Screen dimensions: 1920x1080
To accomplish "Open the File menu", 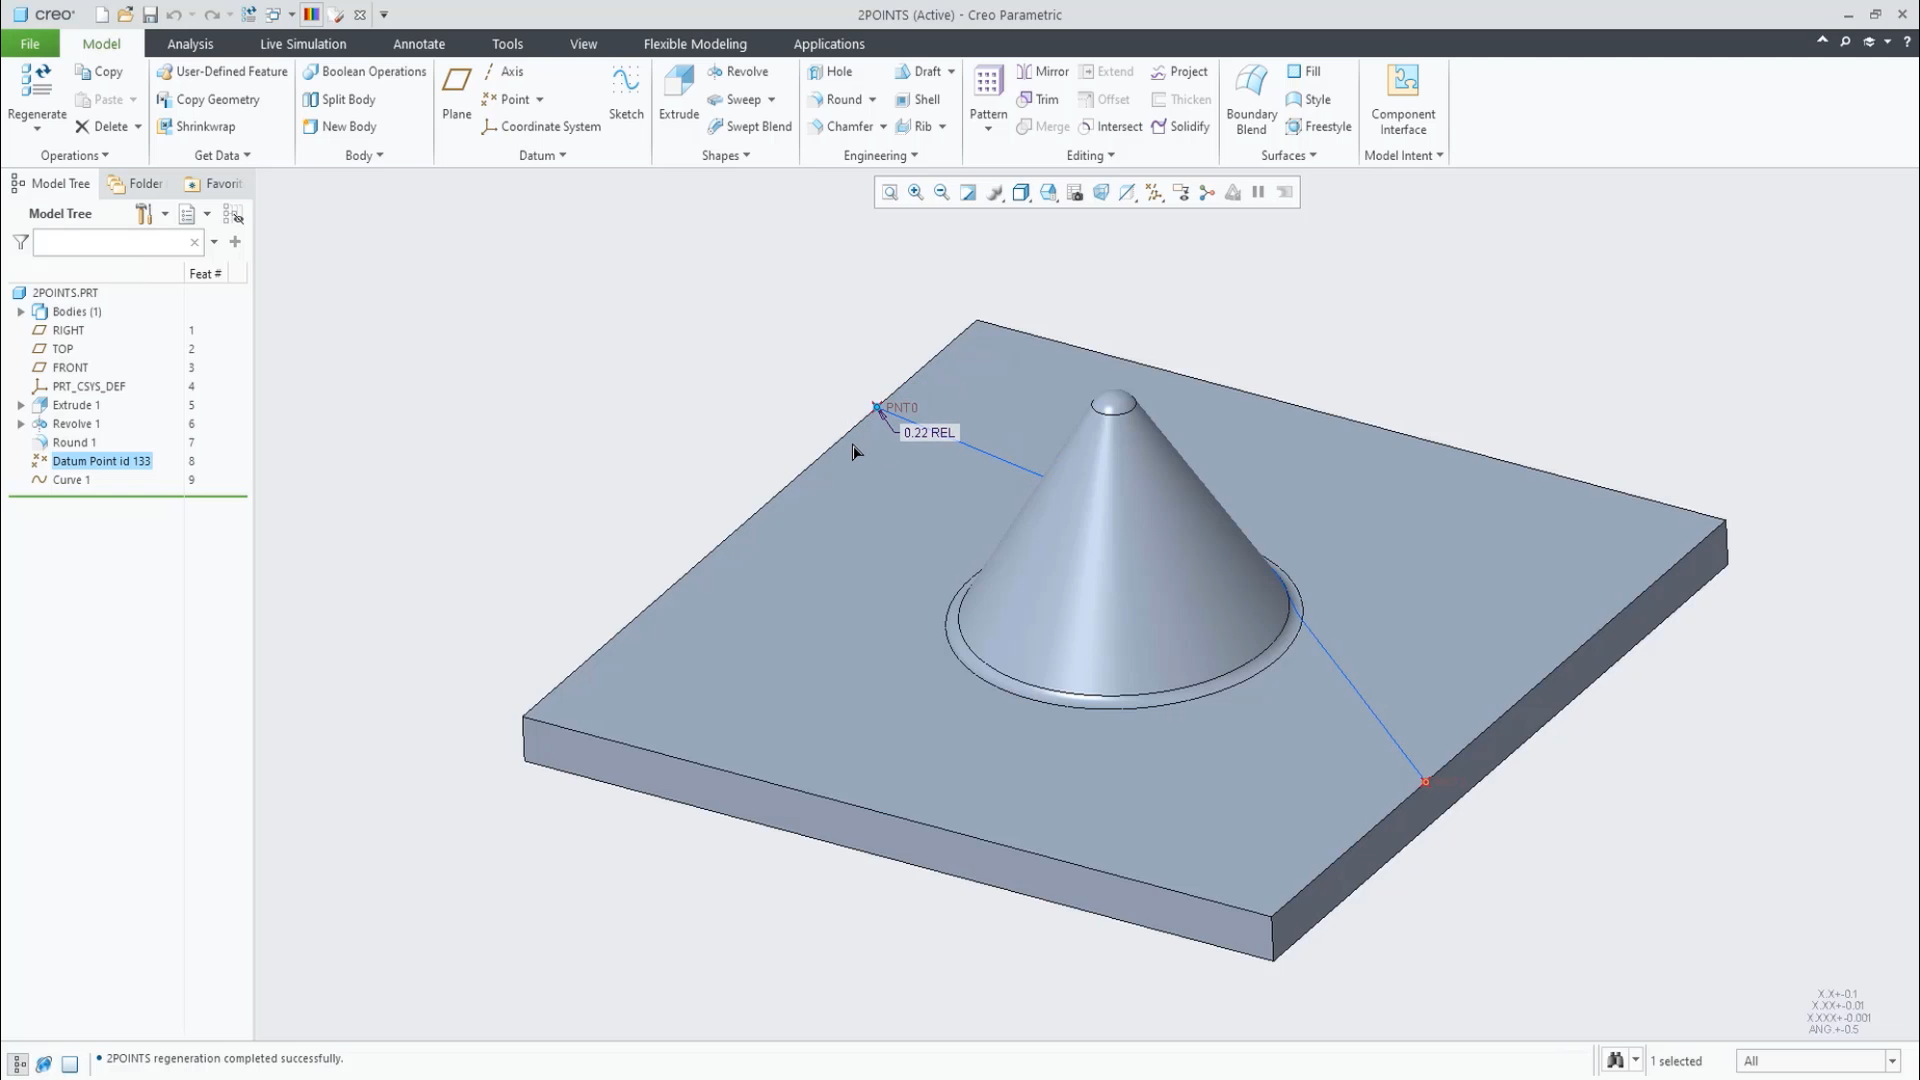I will (x=30, y=44).
